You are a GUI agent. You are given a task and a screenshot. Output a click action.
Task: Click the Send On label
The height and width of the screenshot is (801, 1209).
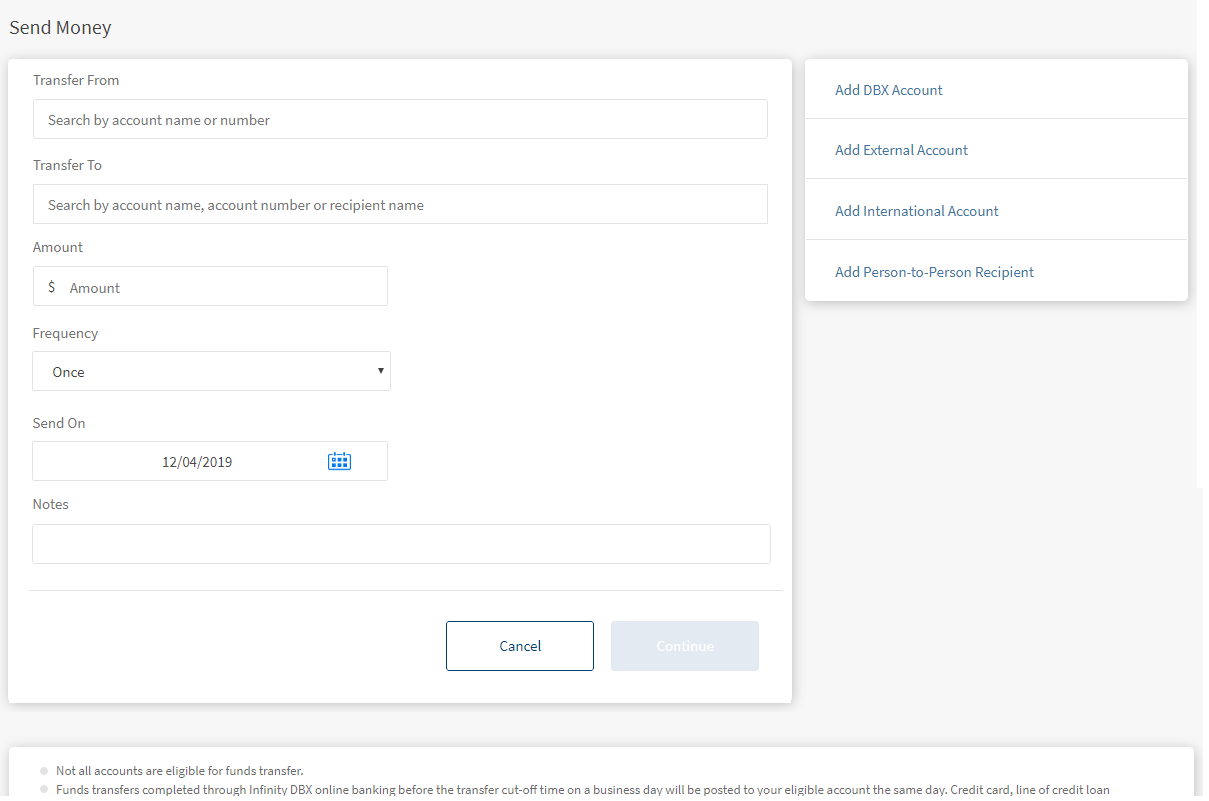(59, 423)
